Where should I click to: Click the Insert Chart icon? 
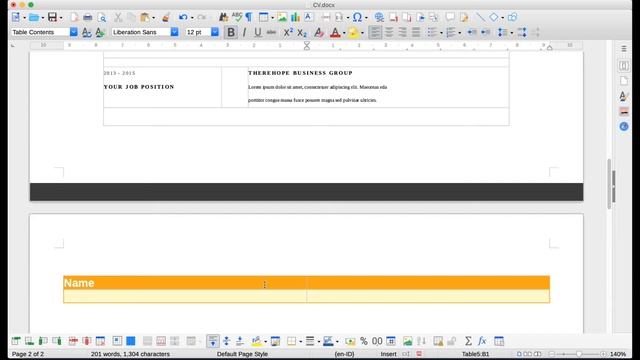click(296, 17)
